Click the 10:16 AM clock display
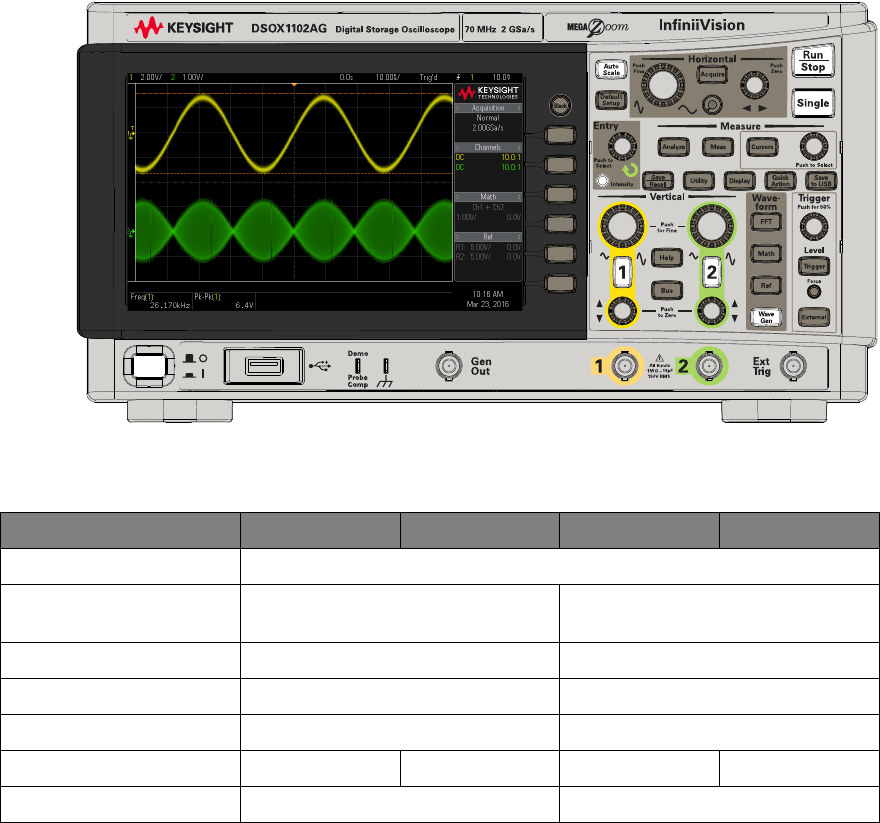This screenshot has height=823, width=880. point(488,294)
